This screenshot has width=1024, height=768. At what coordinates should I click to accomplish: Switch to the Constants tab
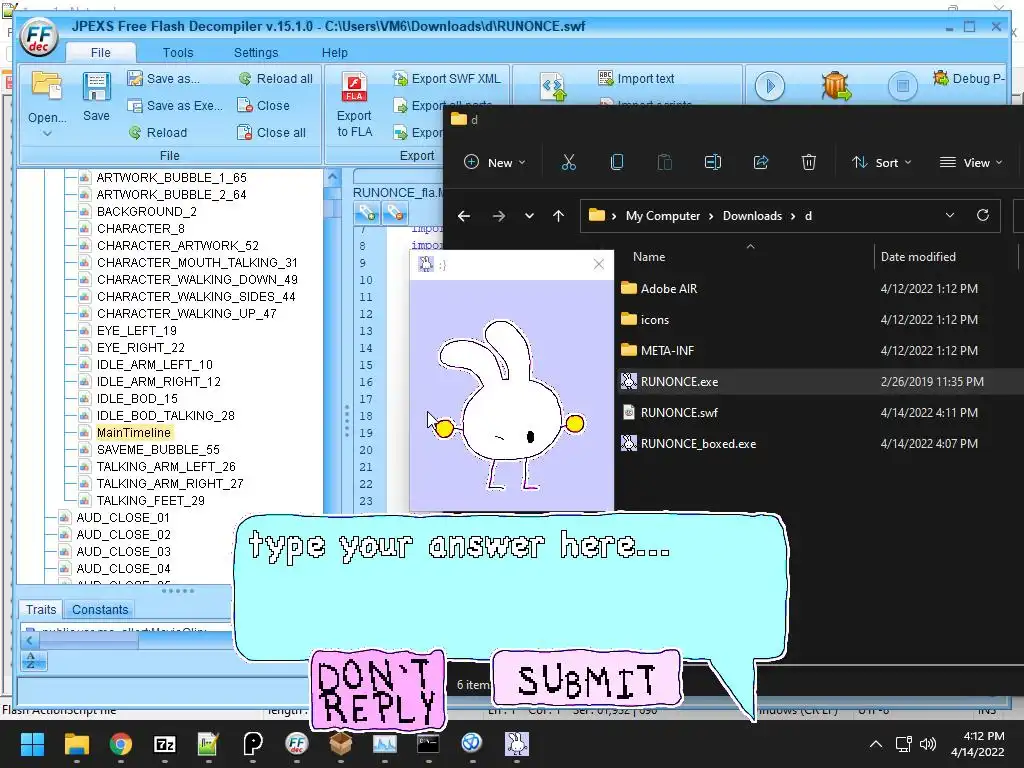pos(100,609)
